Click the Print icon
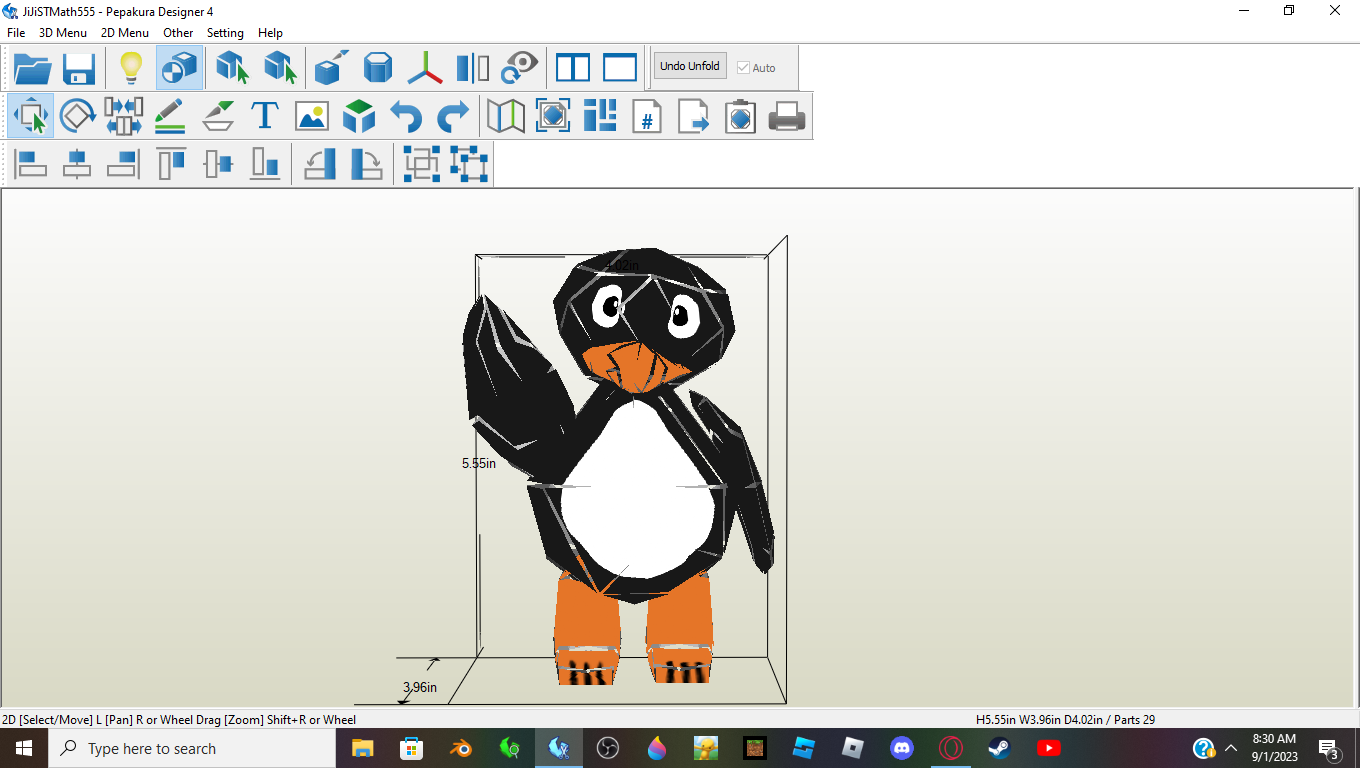Screen dimensions: 1360x768 click(x=787, y=116)
